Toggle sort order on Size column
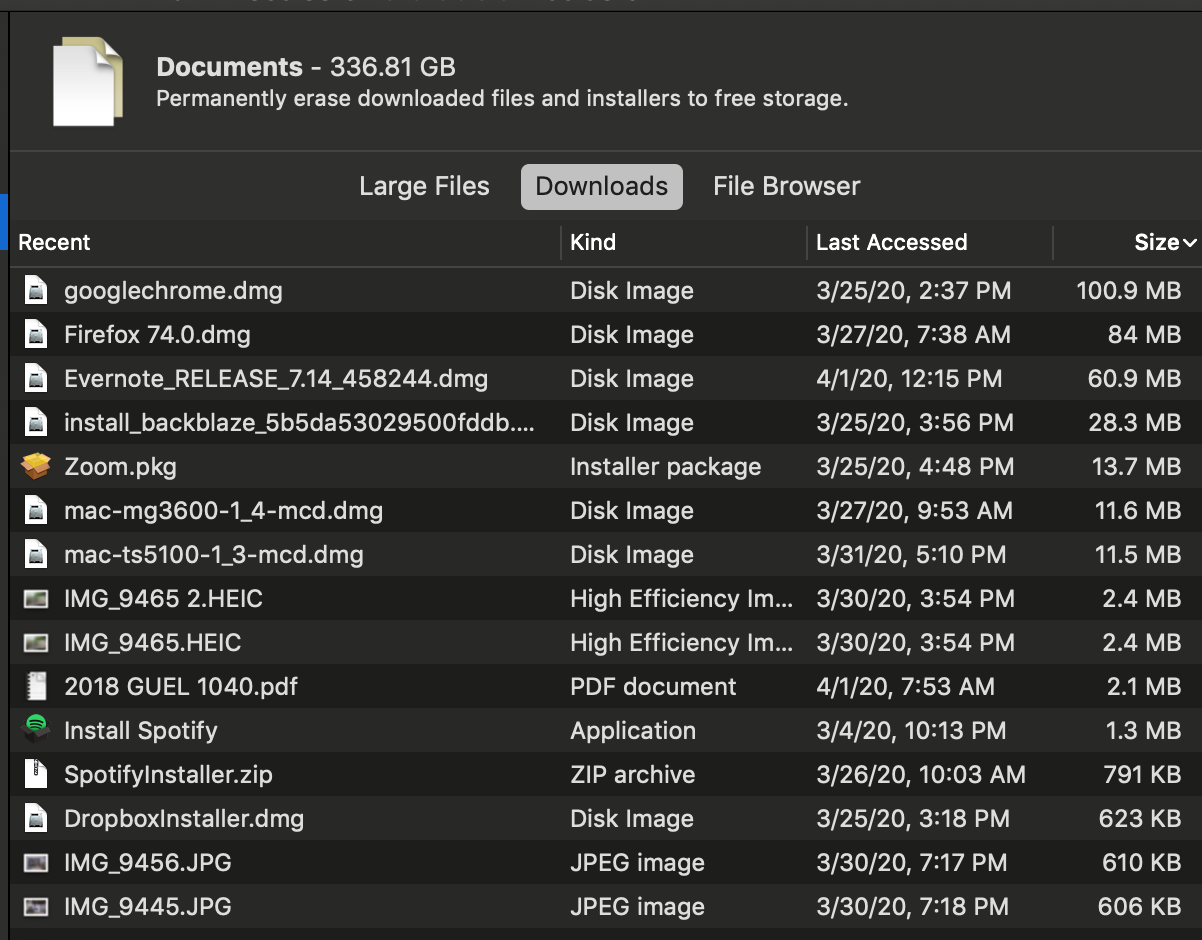The image size is (1202, 940). [x=1164, y=242]
